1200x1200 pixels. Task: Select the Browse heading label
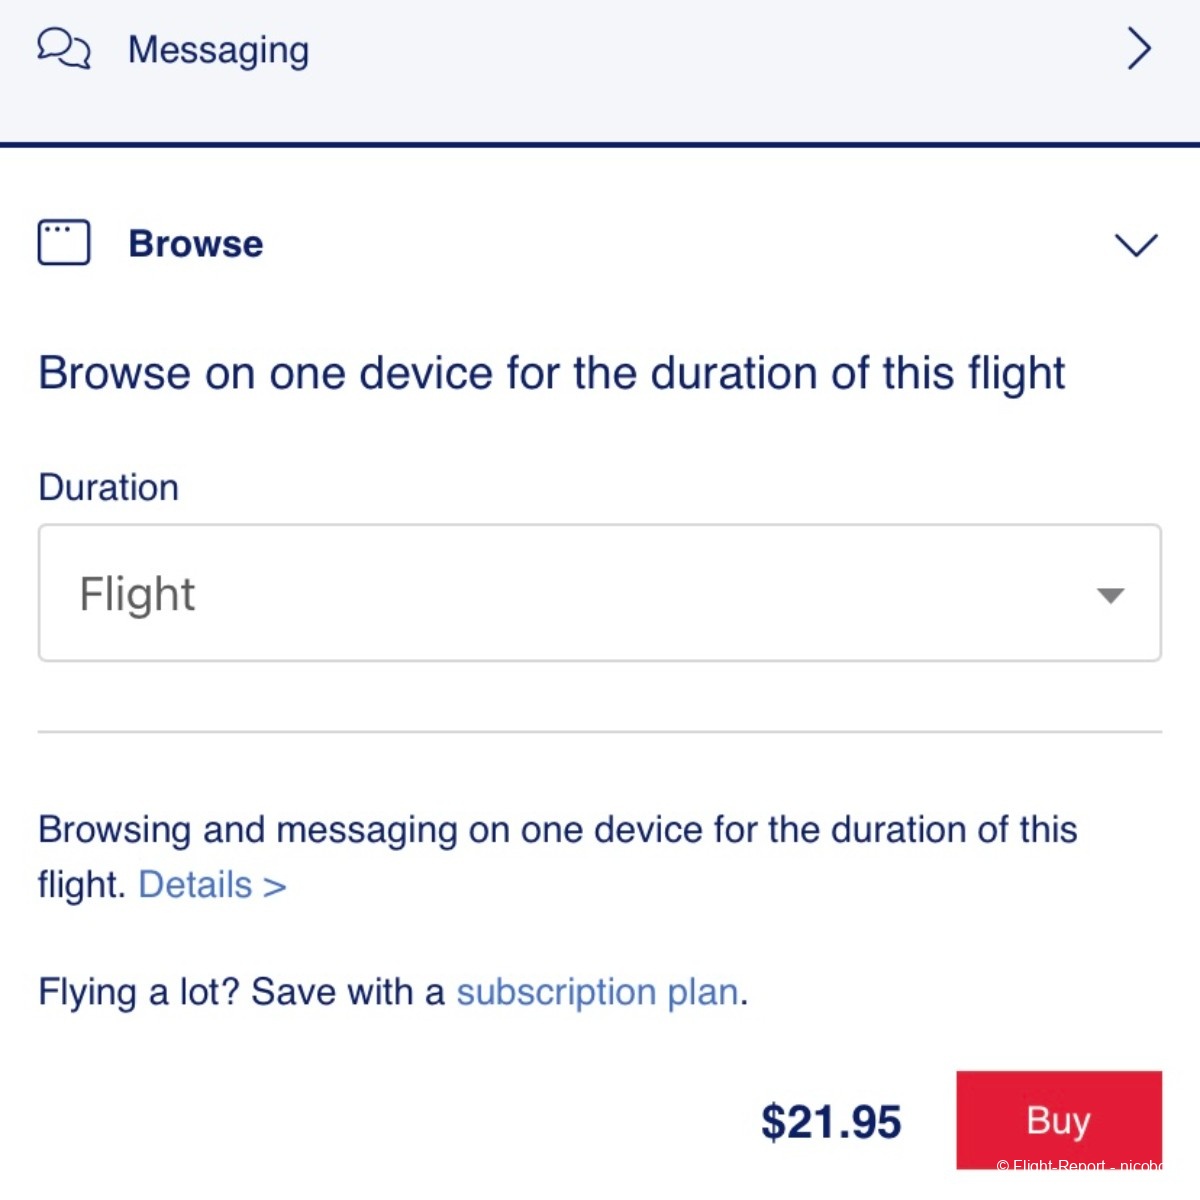point(196,244)
